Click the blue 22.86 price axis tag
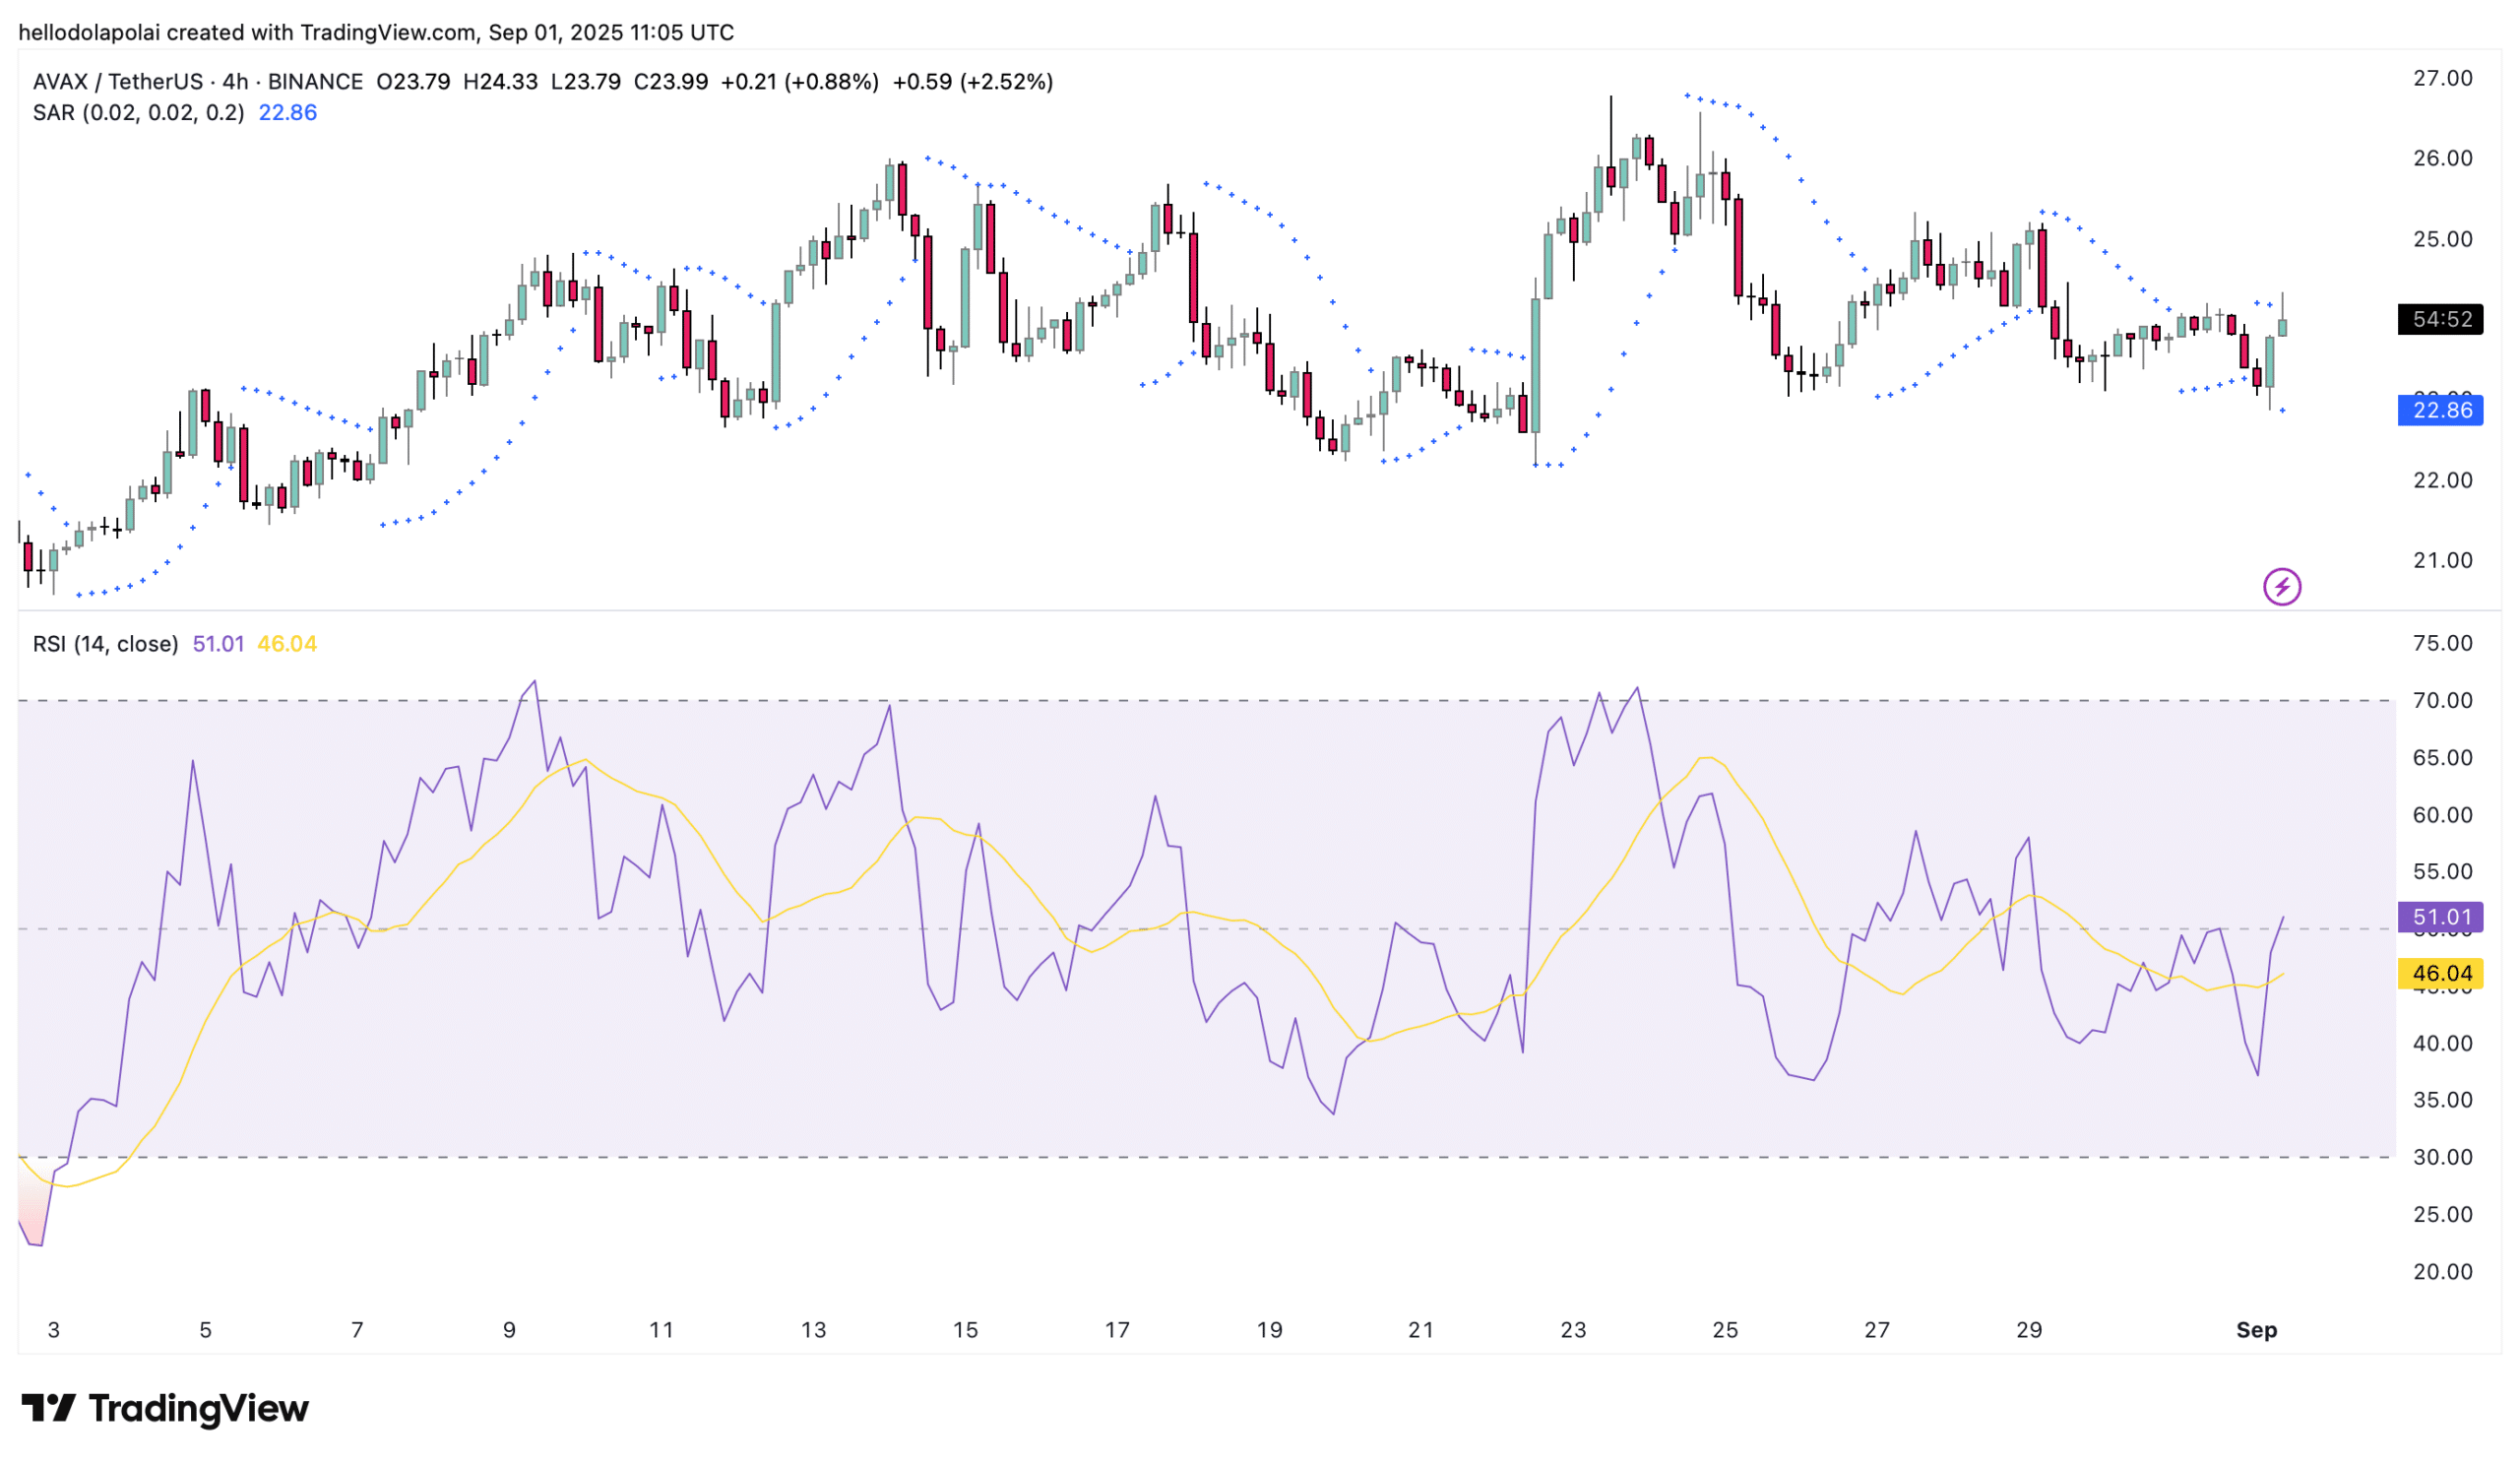Viewport: 2520px width, 1463px height. click(2440, 410)
